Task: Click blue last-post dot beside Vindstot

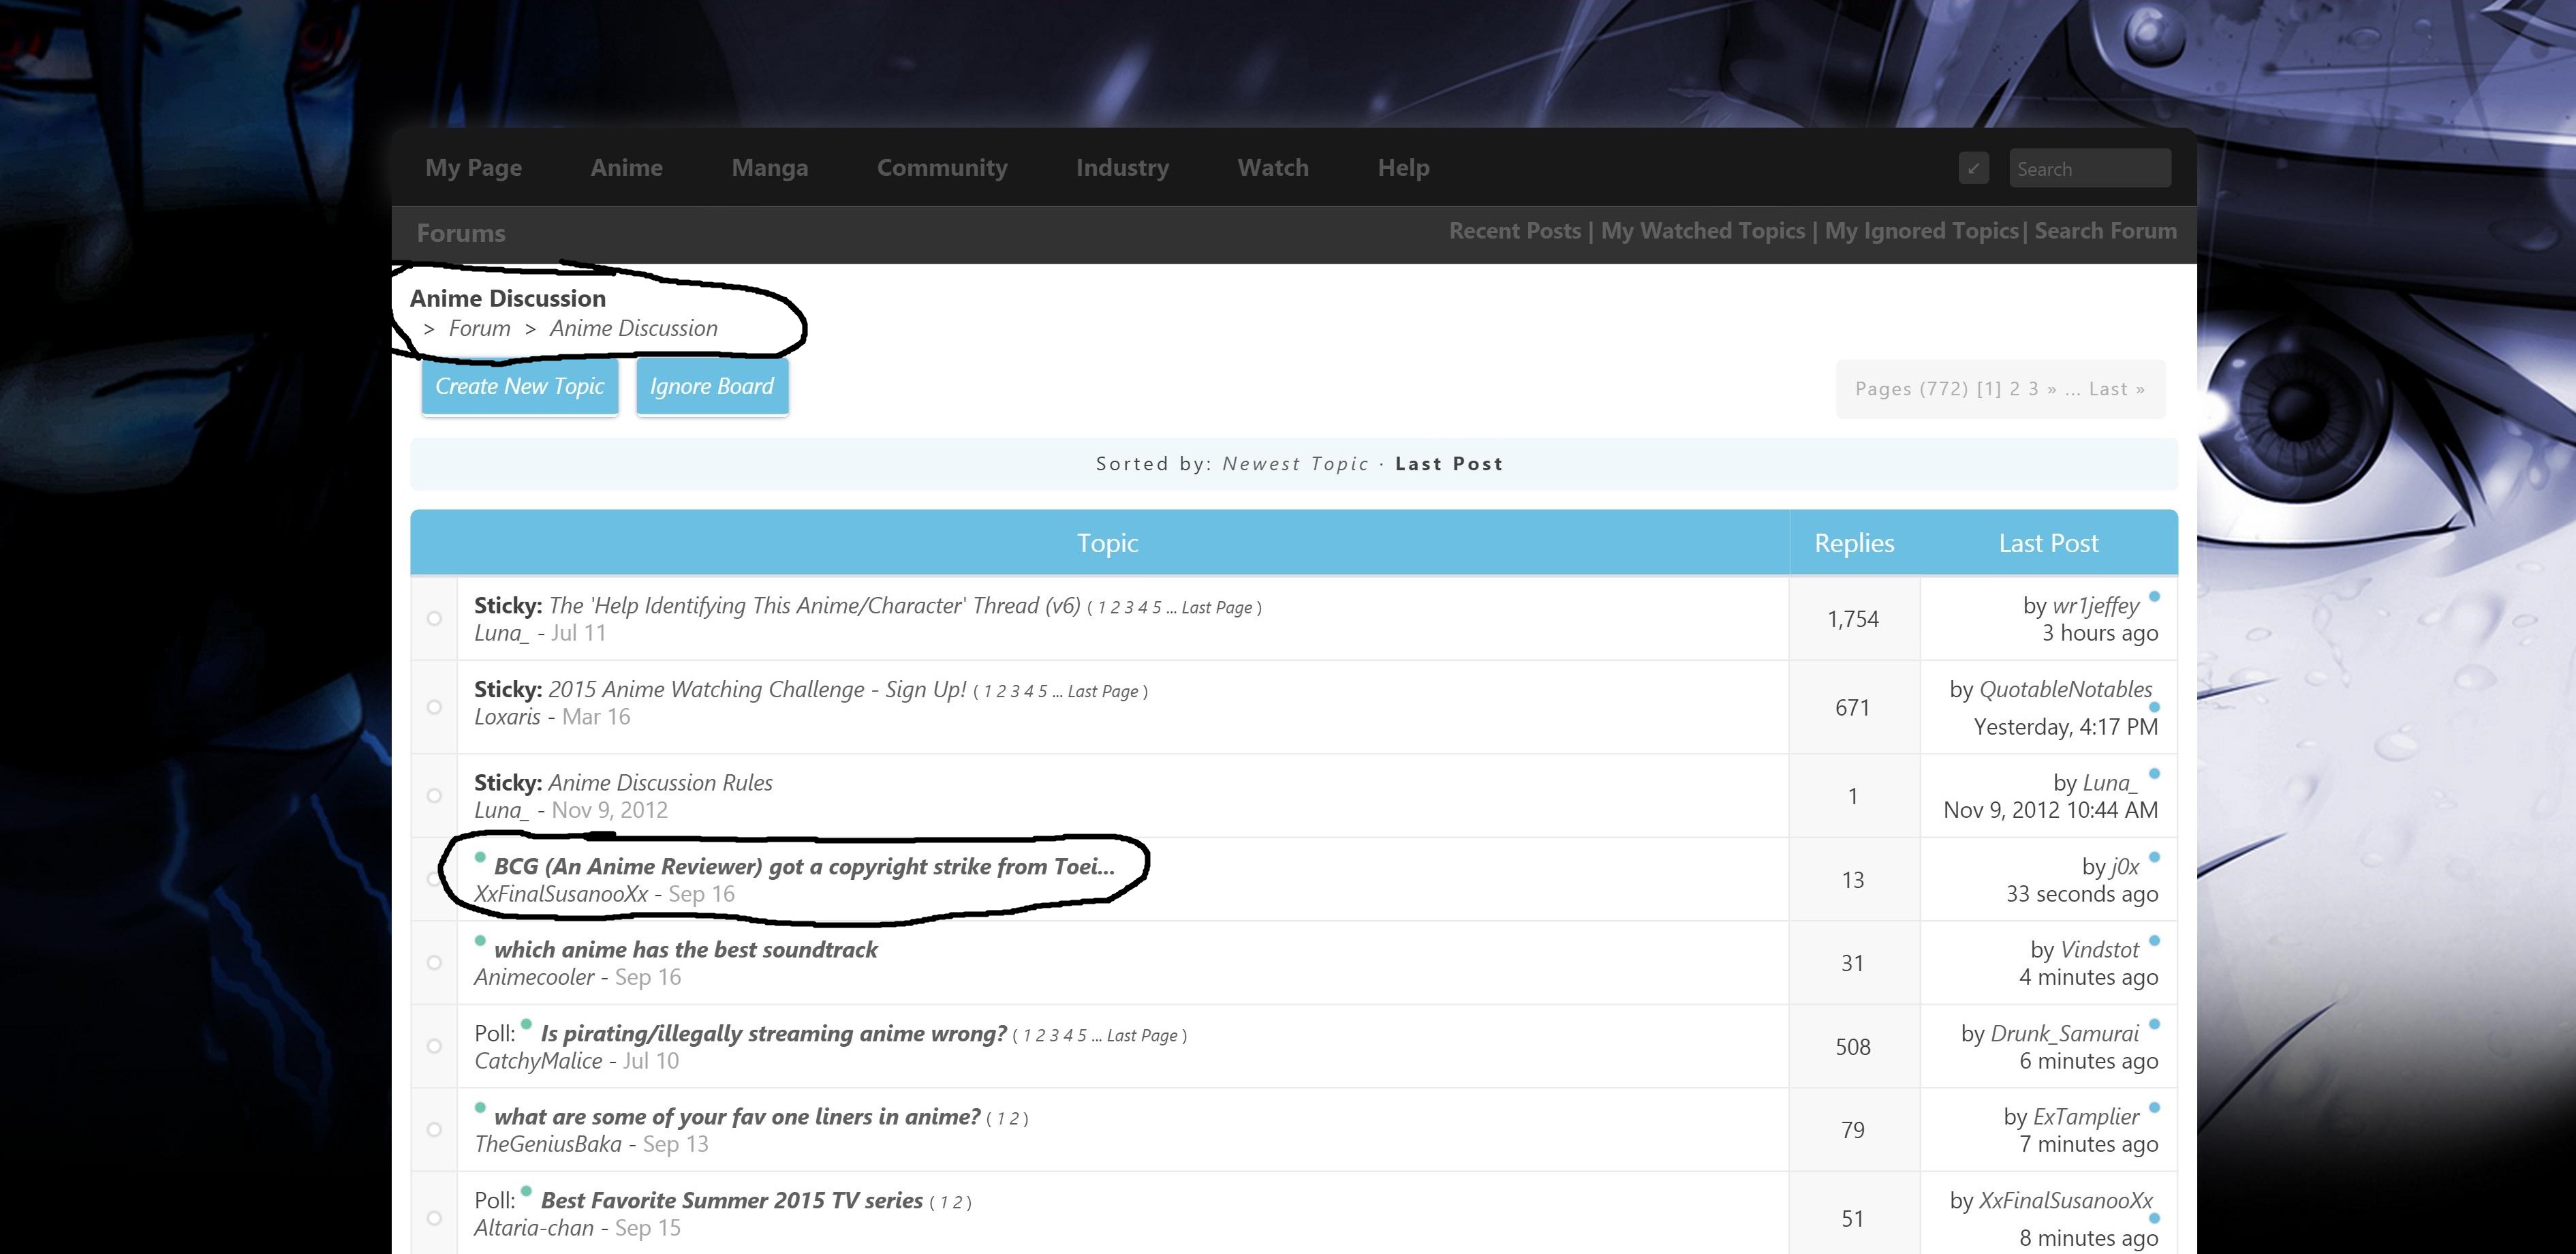Action: point(2154,940)
